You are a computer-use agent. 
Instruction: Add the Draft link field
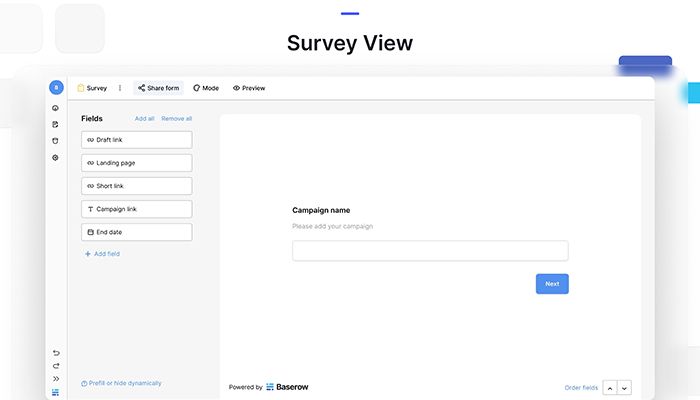(x=136, y=140)
